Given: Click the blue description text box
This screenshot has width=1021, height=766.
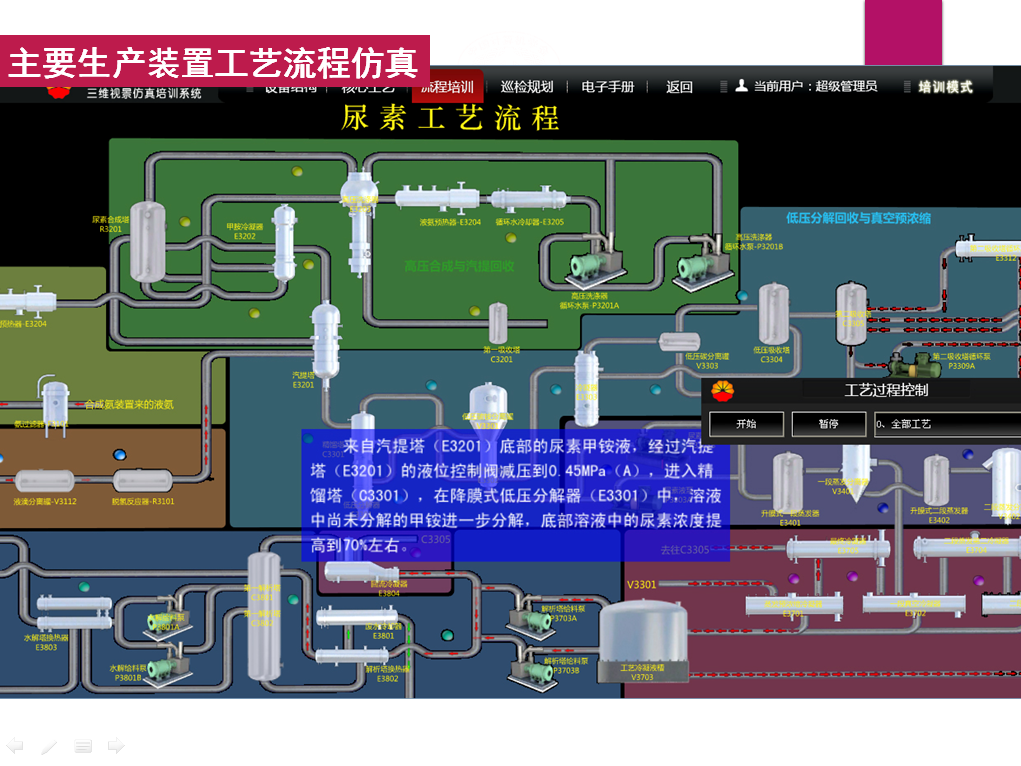Looking at the screenshot, I should [x=515, y=495].
